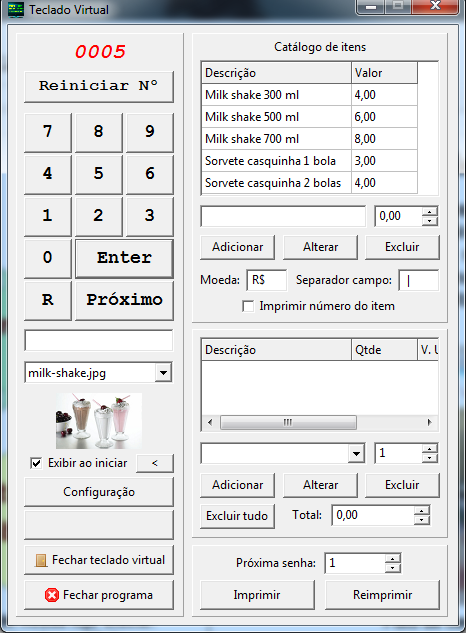Image resolution: width=466 pixels, height=633 pixels.
Task: Decrease order quantity spinner down
Action: point(430,458)
